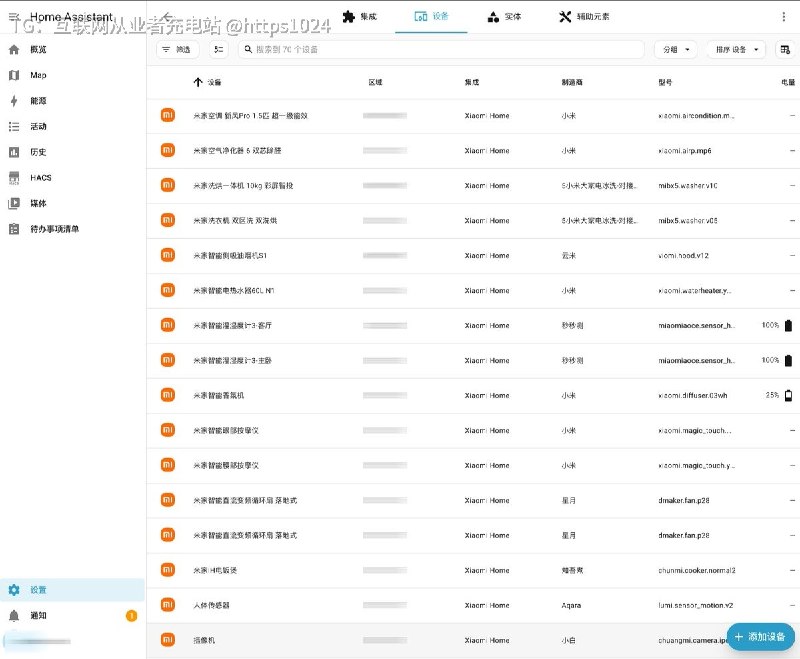Click the Mi icon of 摄像机 row
Screen dimensions: 800x659
click(x=167, y=639)
